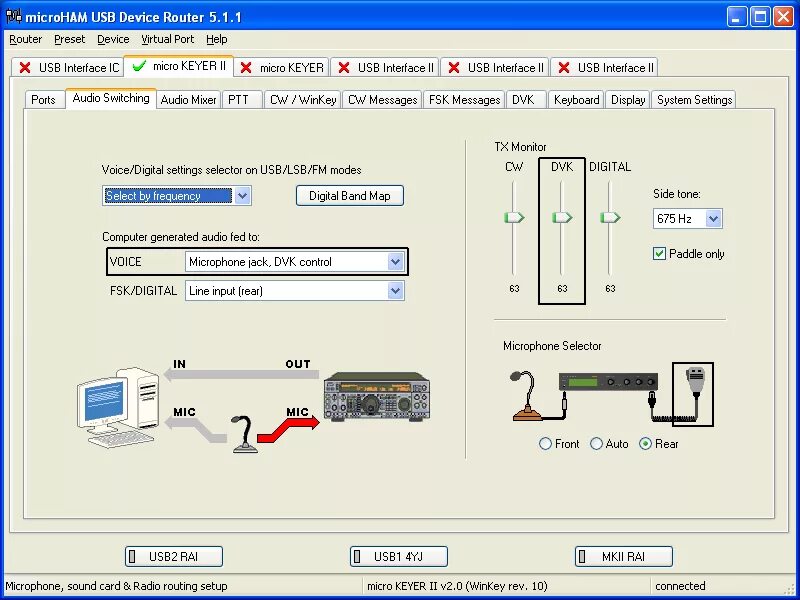Click the red MIC arrow toward radio

(x=288, y=429)
